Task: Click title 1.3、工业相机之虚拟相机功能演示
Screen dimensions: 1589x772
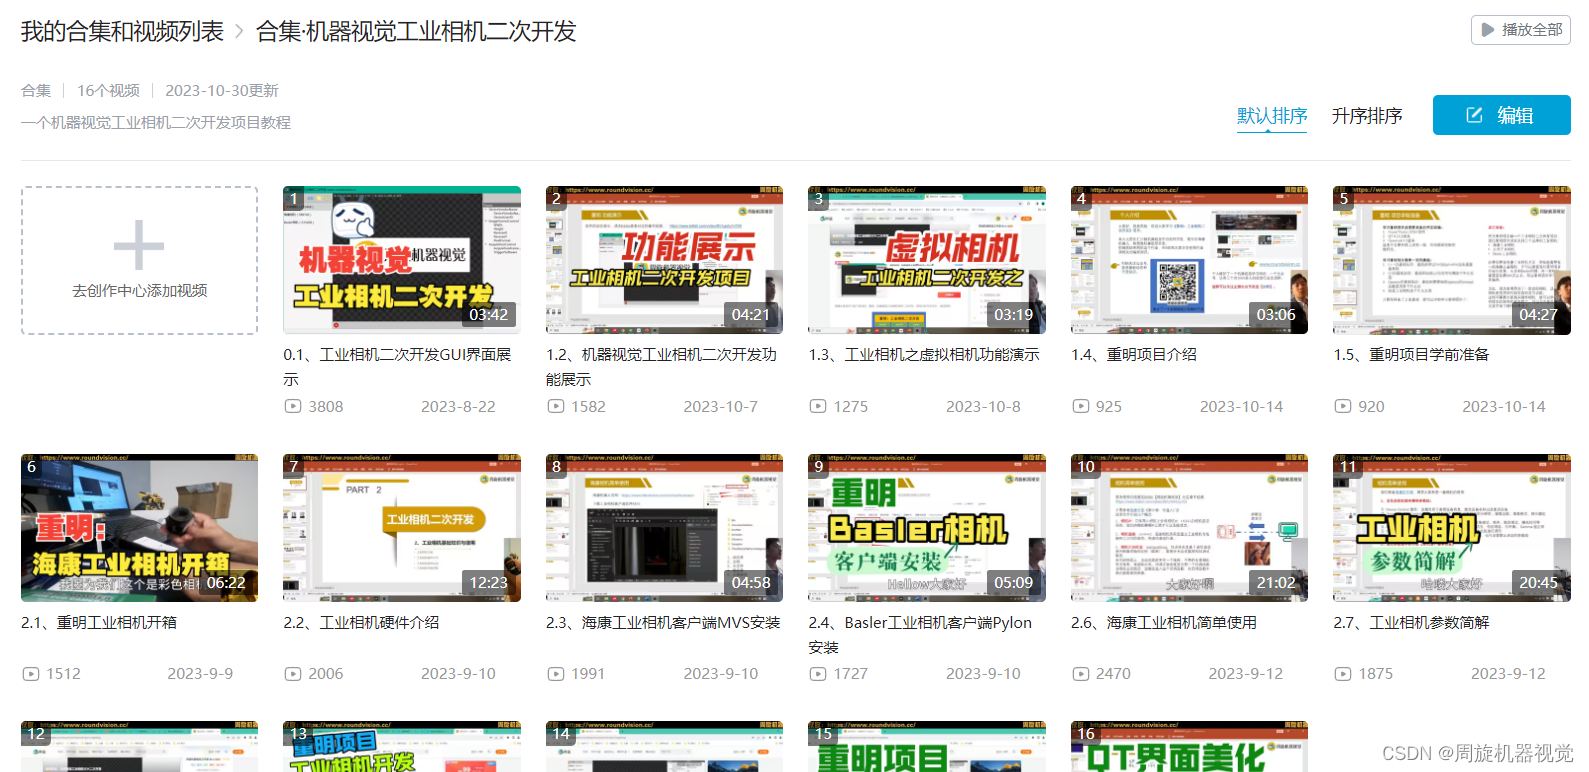Action: (x=924, y=355)
